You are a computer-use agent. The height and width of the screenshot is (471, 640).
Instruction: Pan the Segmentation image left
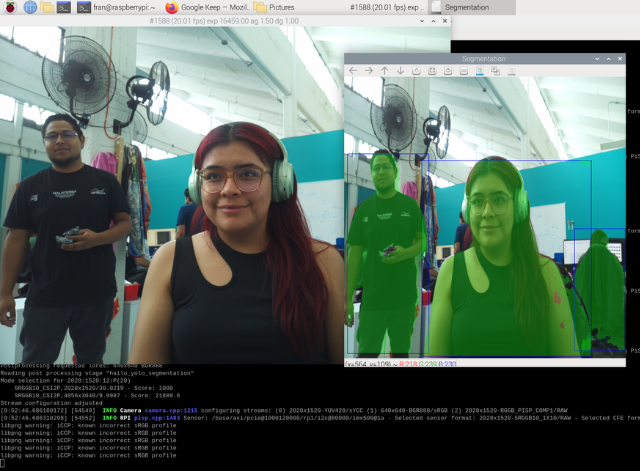click(x=353, y=71)
